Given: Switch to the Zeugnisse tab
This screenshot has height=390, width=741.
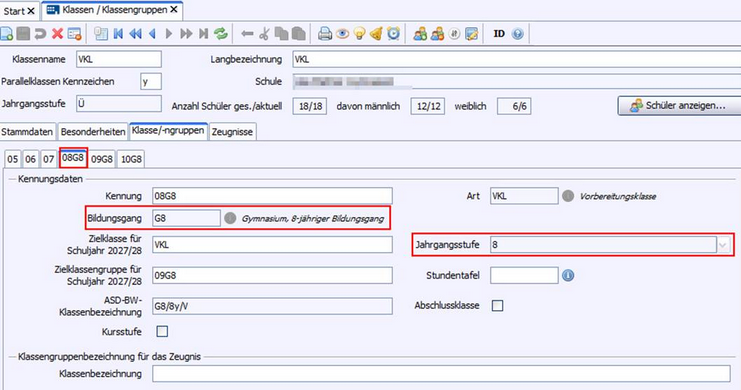Looking at the screenshot, I should point(232,132).
